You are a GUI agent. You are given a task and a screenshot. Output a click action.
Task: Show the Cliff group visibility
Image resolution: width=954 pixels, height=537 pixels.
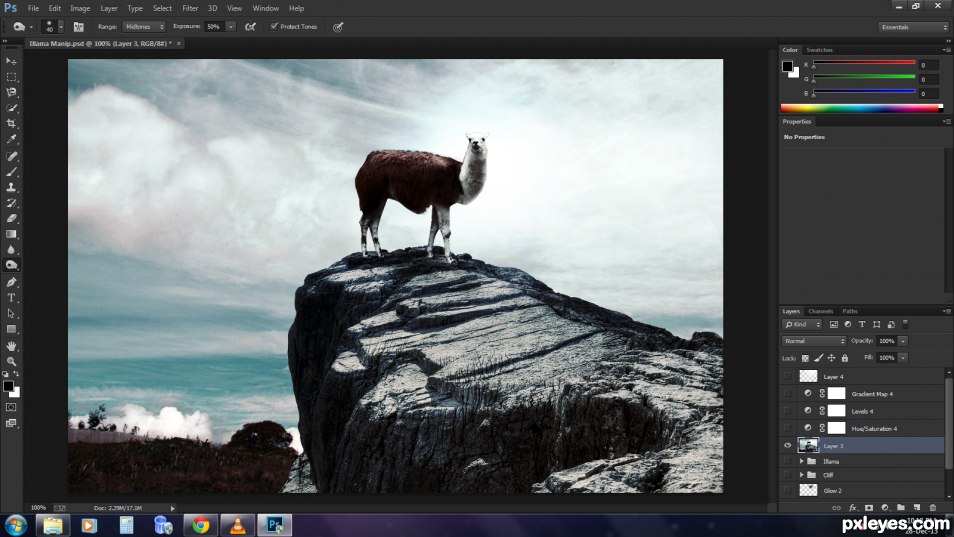pyautogui.click(x=787, y=475)
